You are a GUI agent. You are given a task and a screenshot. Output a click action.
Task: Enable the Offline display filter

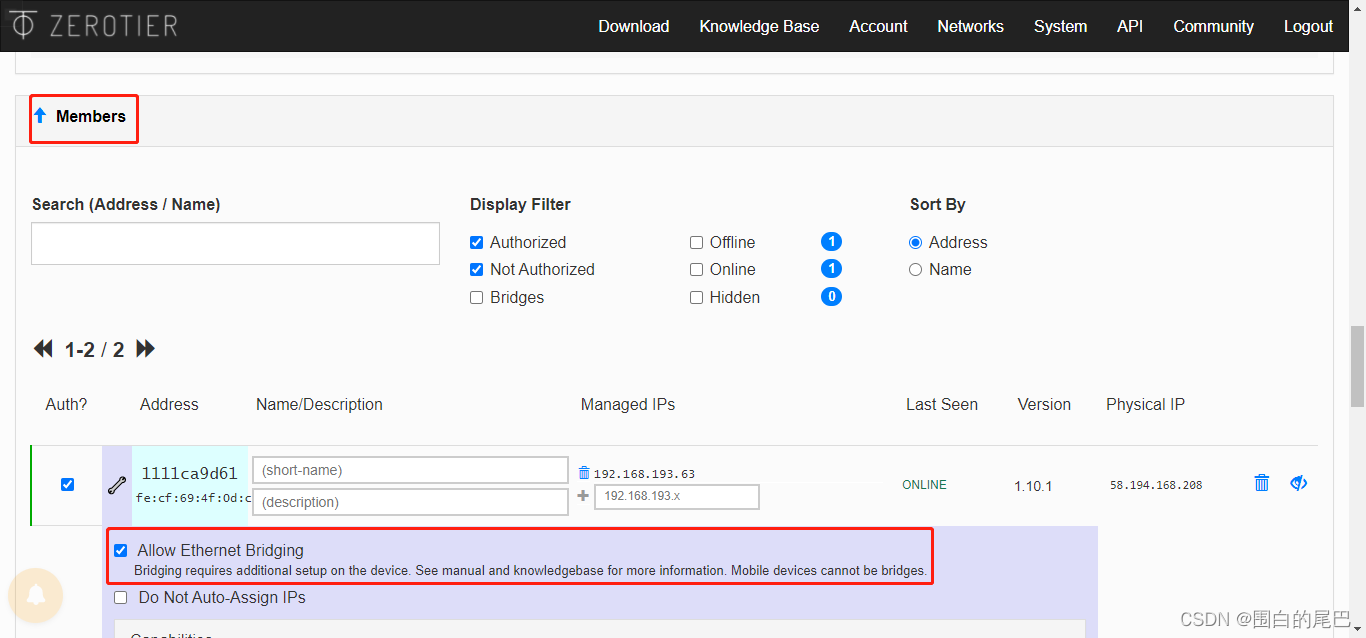click(x=696, y=242)
